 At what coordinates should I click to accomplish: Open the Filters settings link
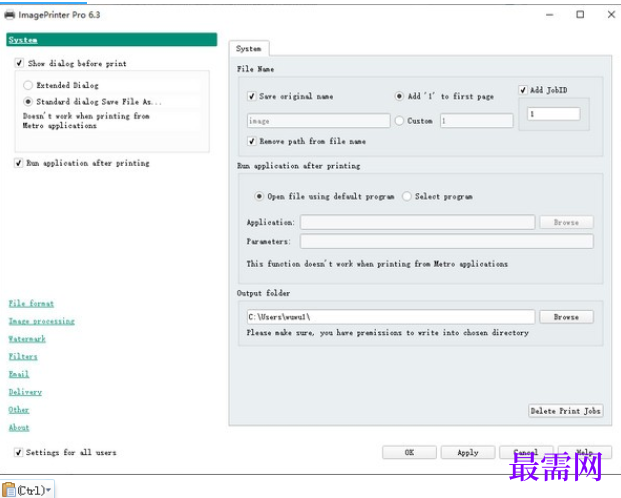click(x=23, y=357)
